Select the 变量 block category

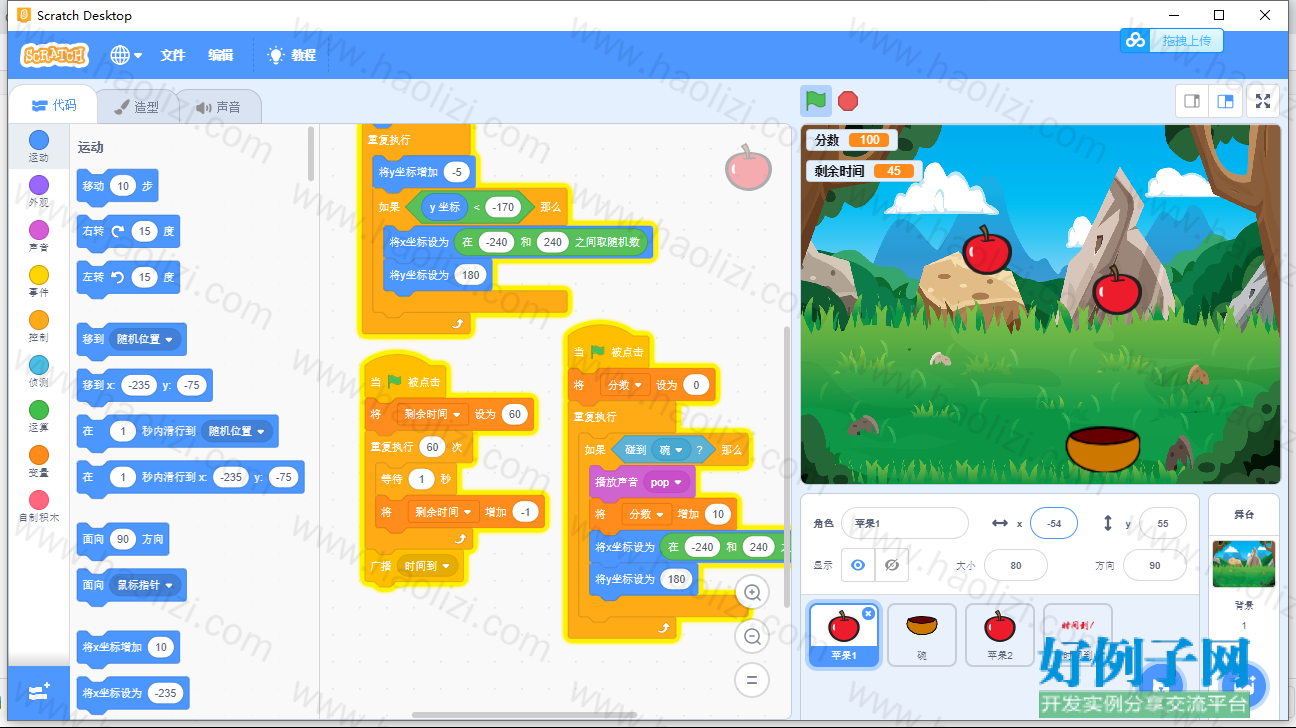point(38,461)
